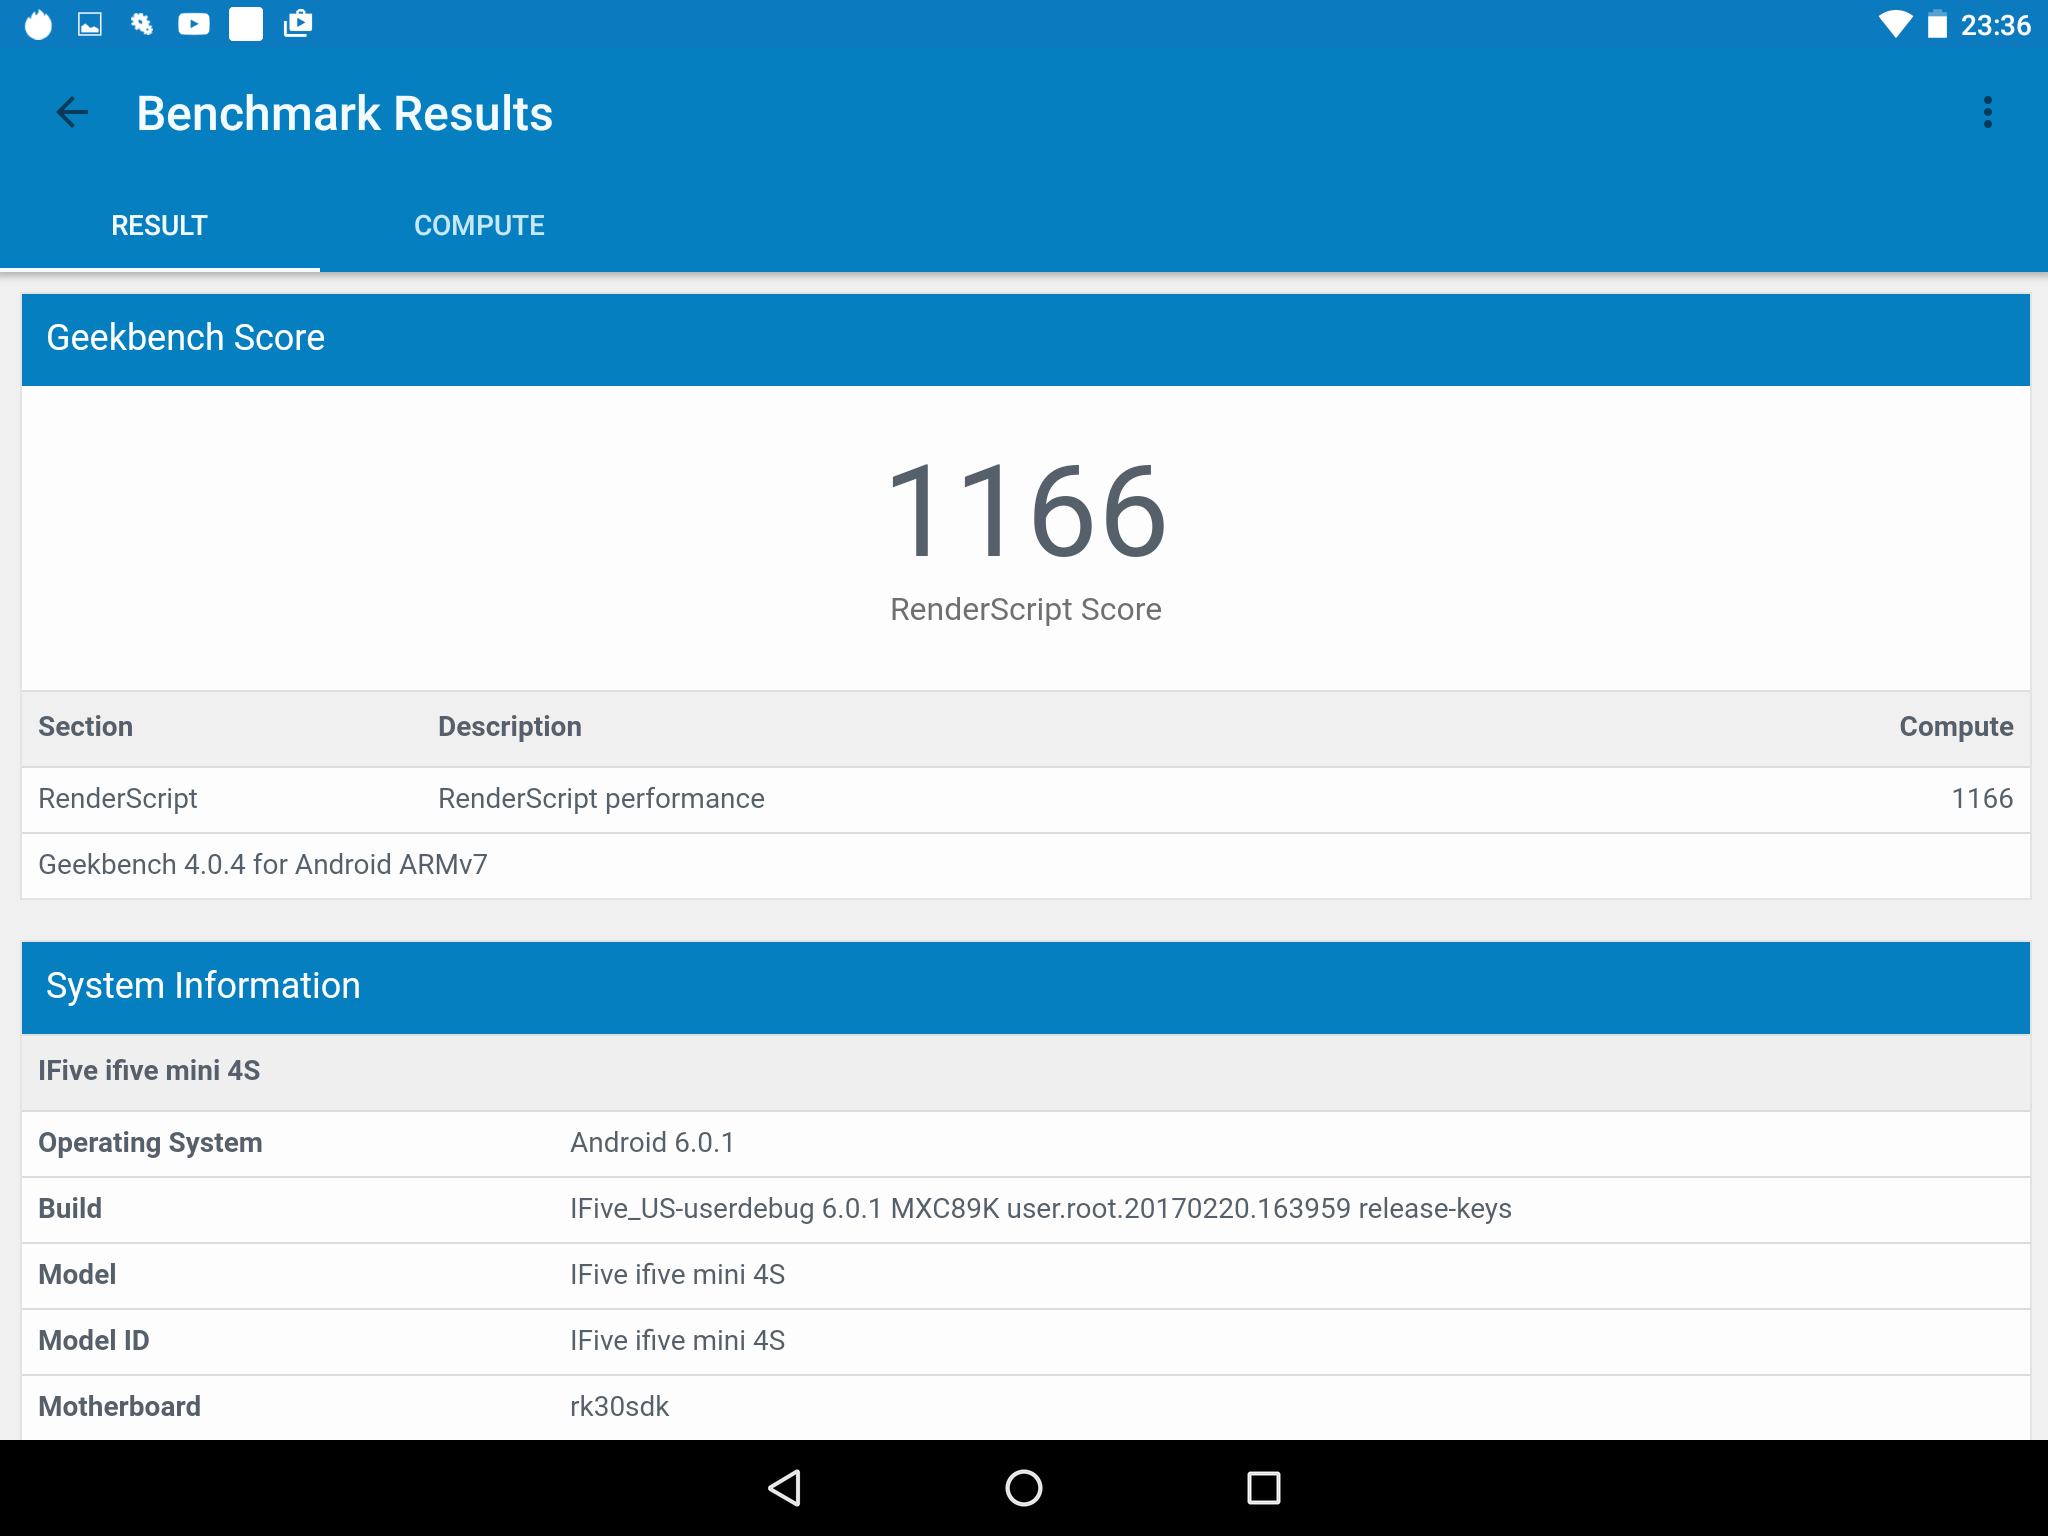Tap the battery status icon
Screen dimensions: 2048x1536
[1937, 24]
